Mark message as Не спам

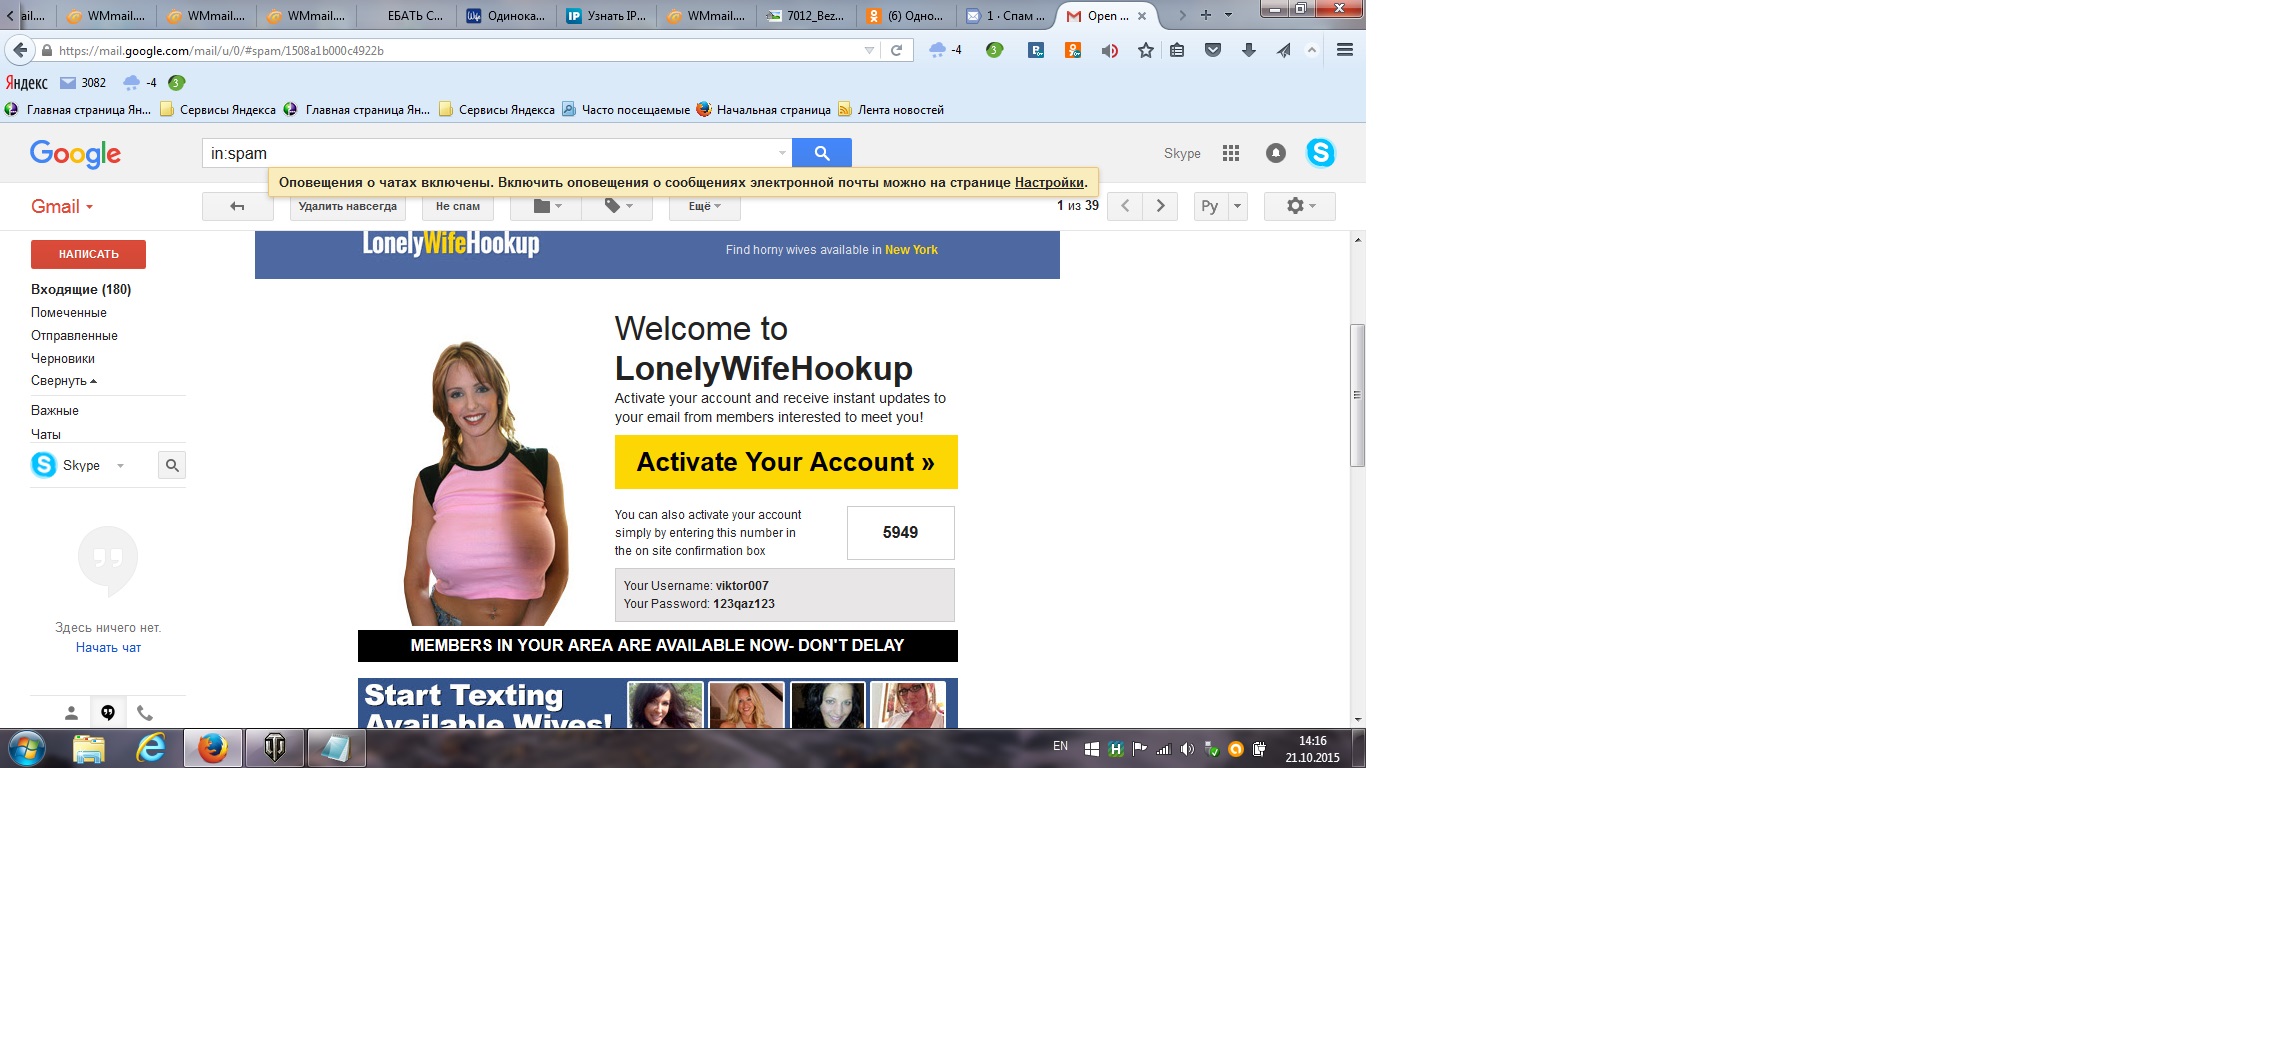[457, 206]
